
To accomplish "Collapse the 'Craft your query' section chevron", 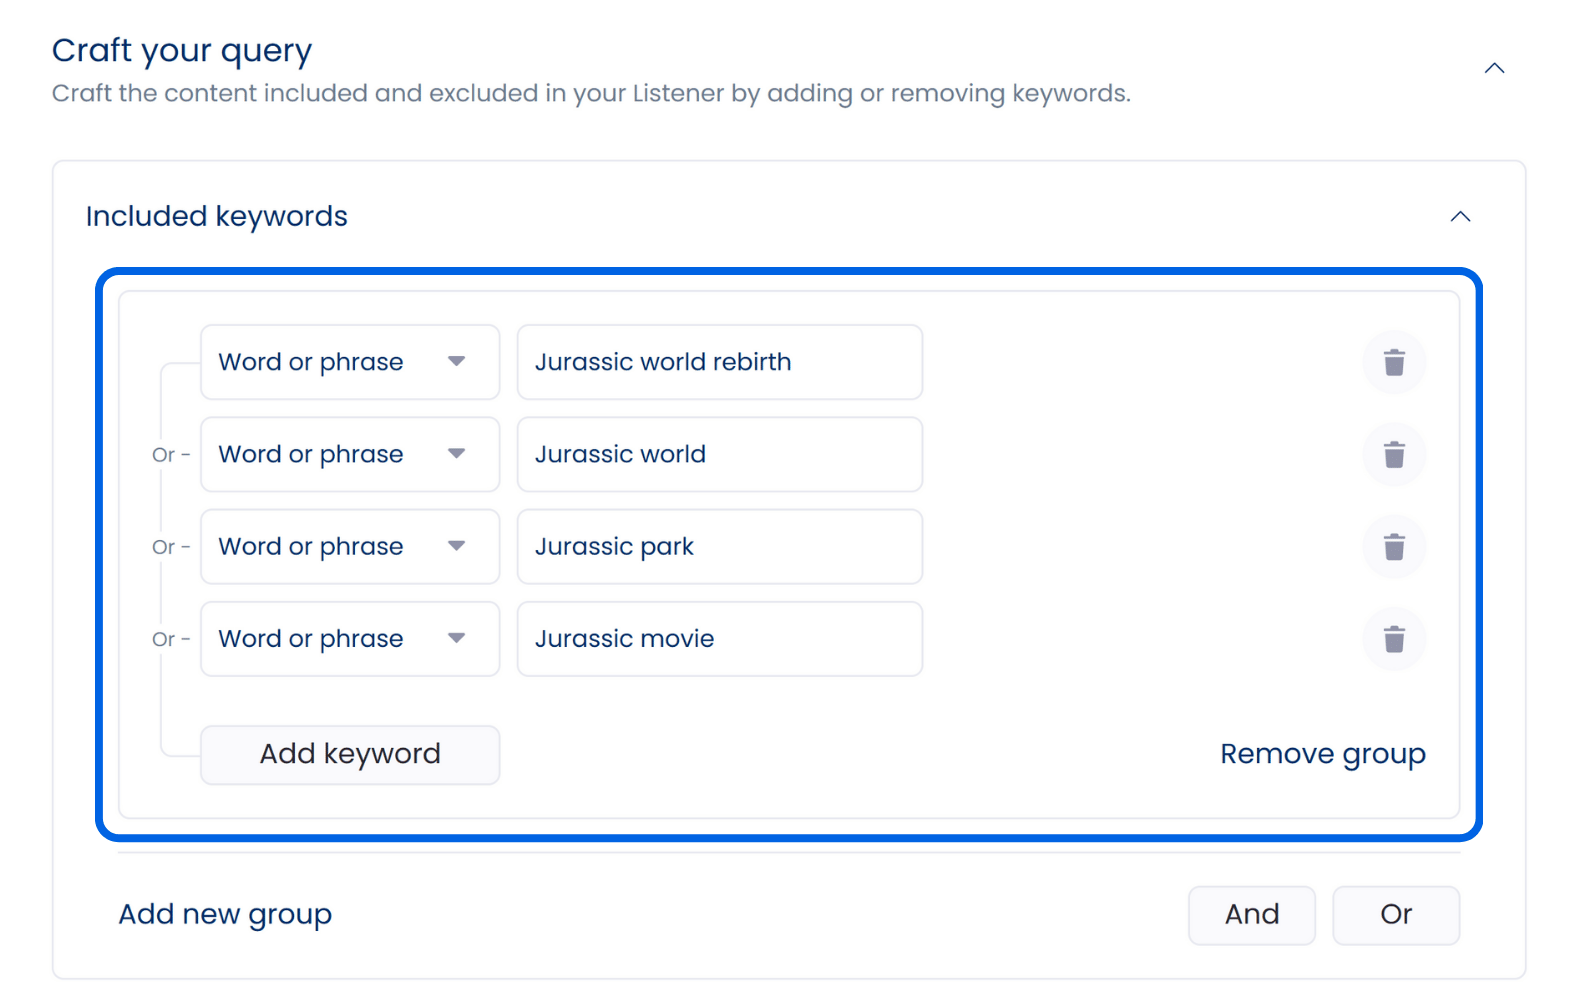I will click(x=1494, y=68).
